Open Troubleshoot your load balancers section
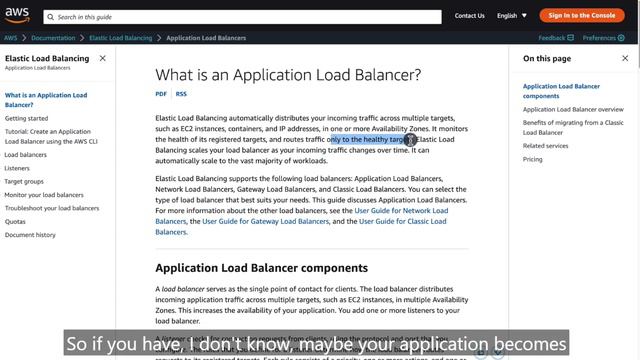The height and width of the screenshot is (360, 640). (x=52, y=208)
